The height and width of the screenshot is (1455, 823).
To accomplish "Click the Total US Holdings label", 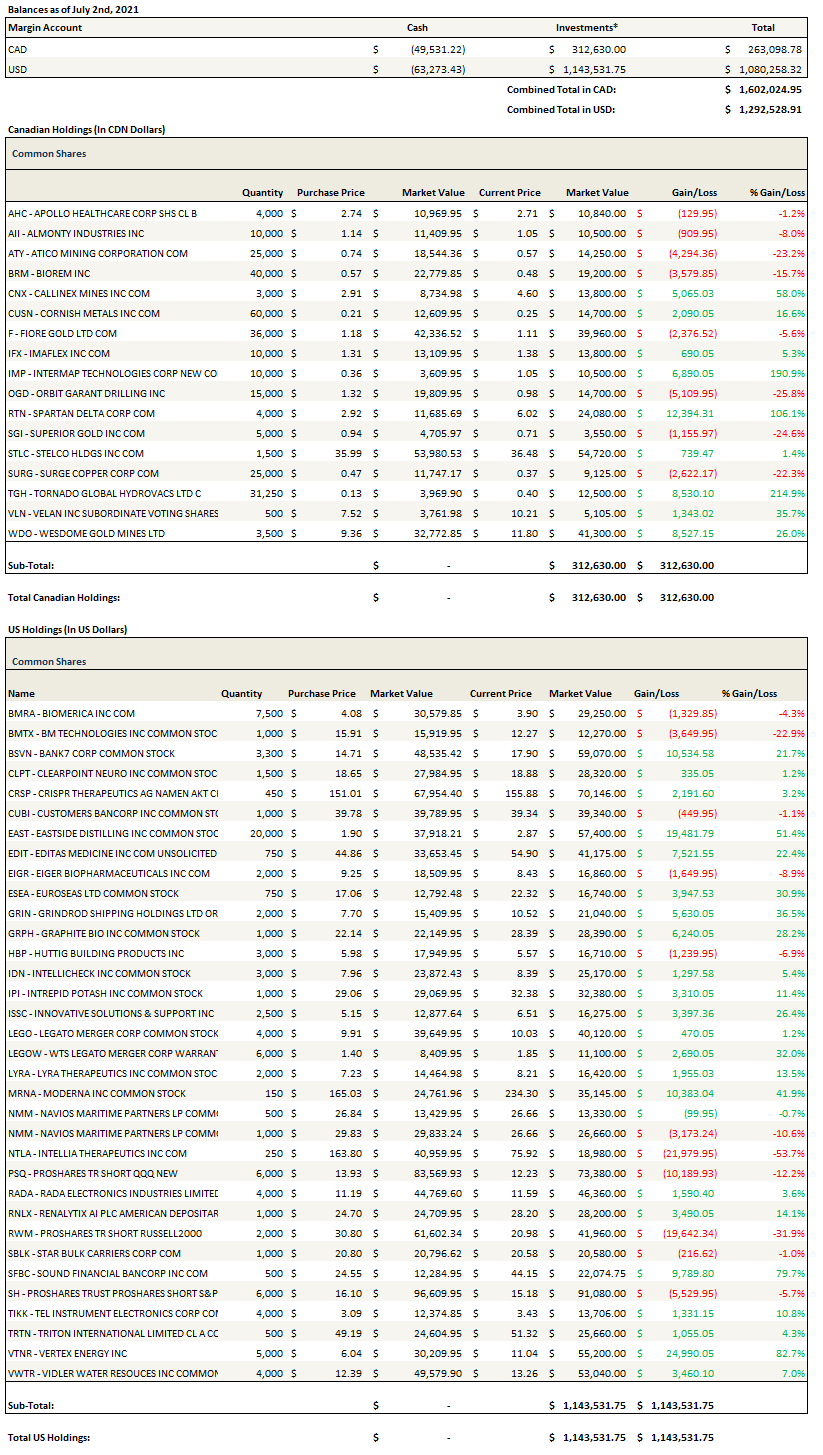I will [49, 1437].
